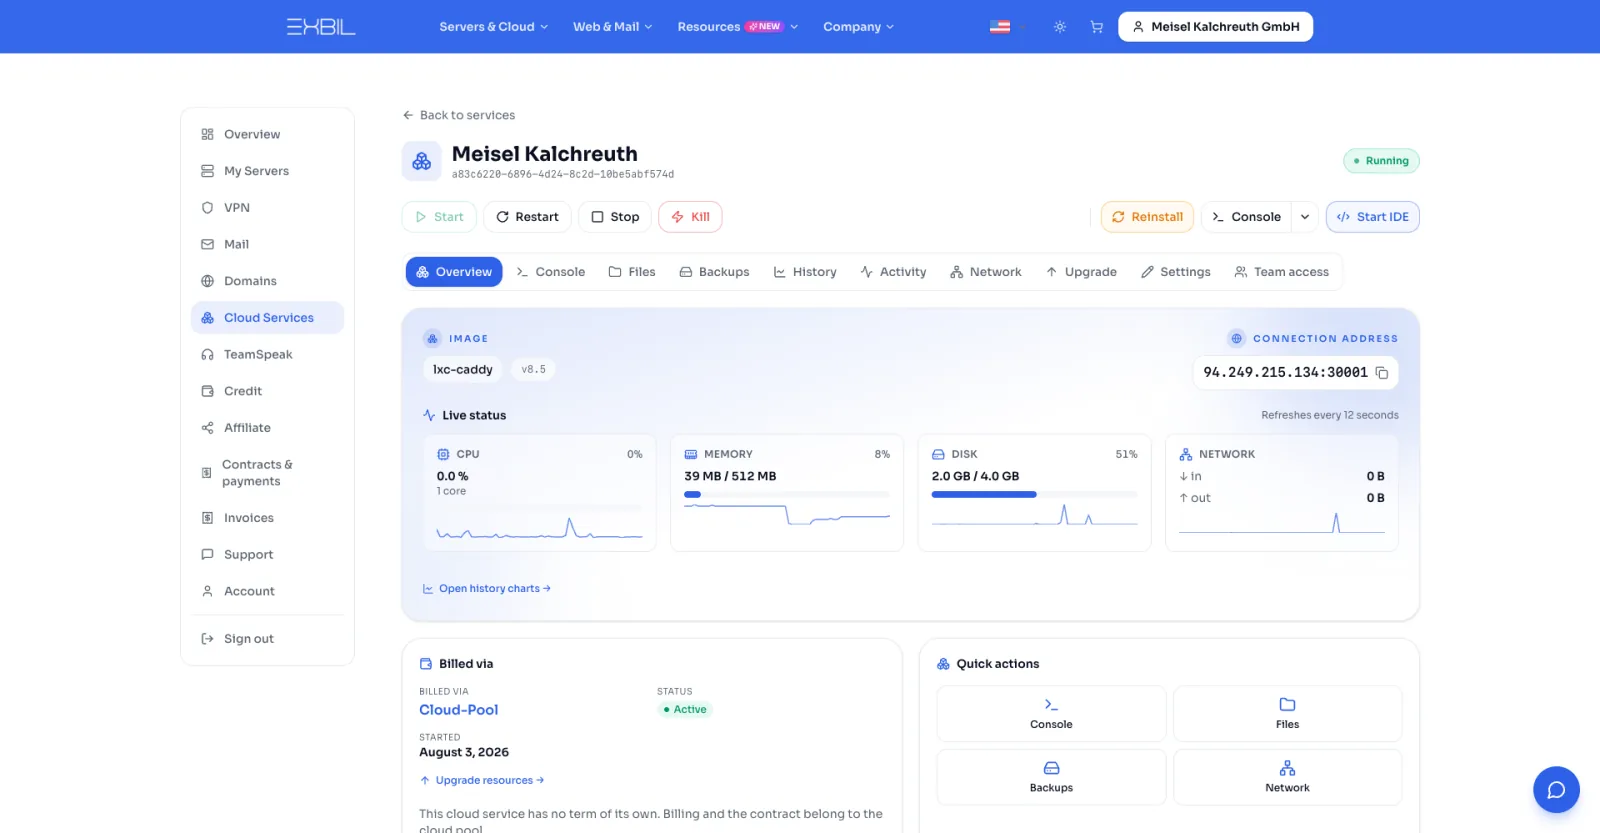Open the live chat bubble
The height and width of the screenshot is (833, 1600).
[1556, 790]
